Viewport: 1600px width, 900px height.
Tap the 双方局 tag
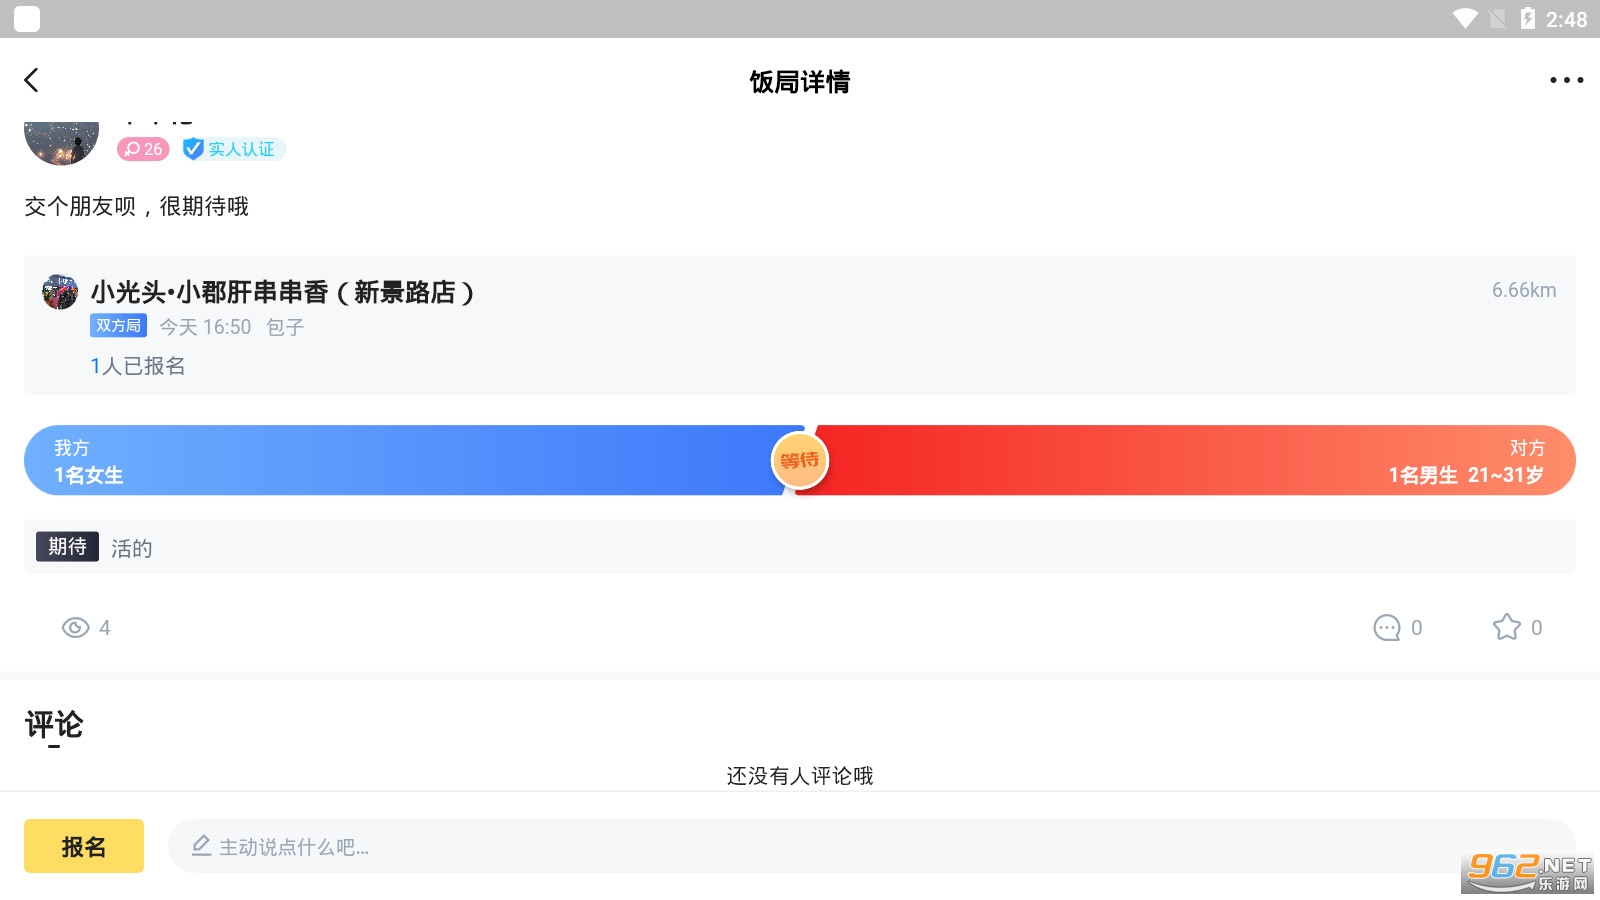118,326
